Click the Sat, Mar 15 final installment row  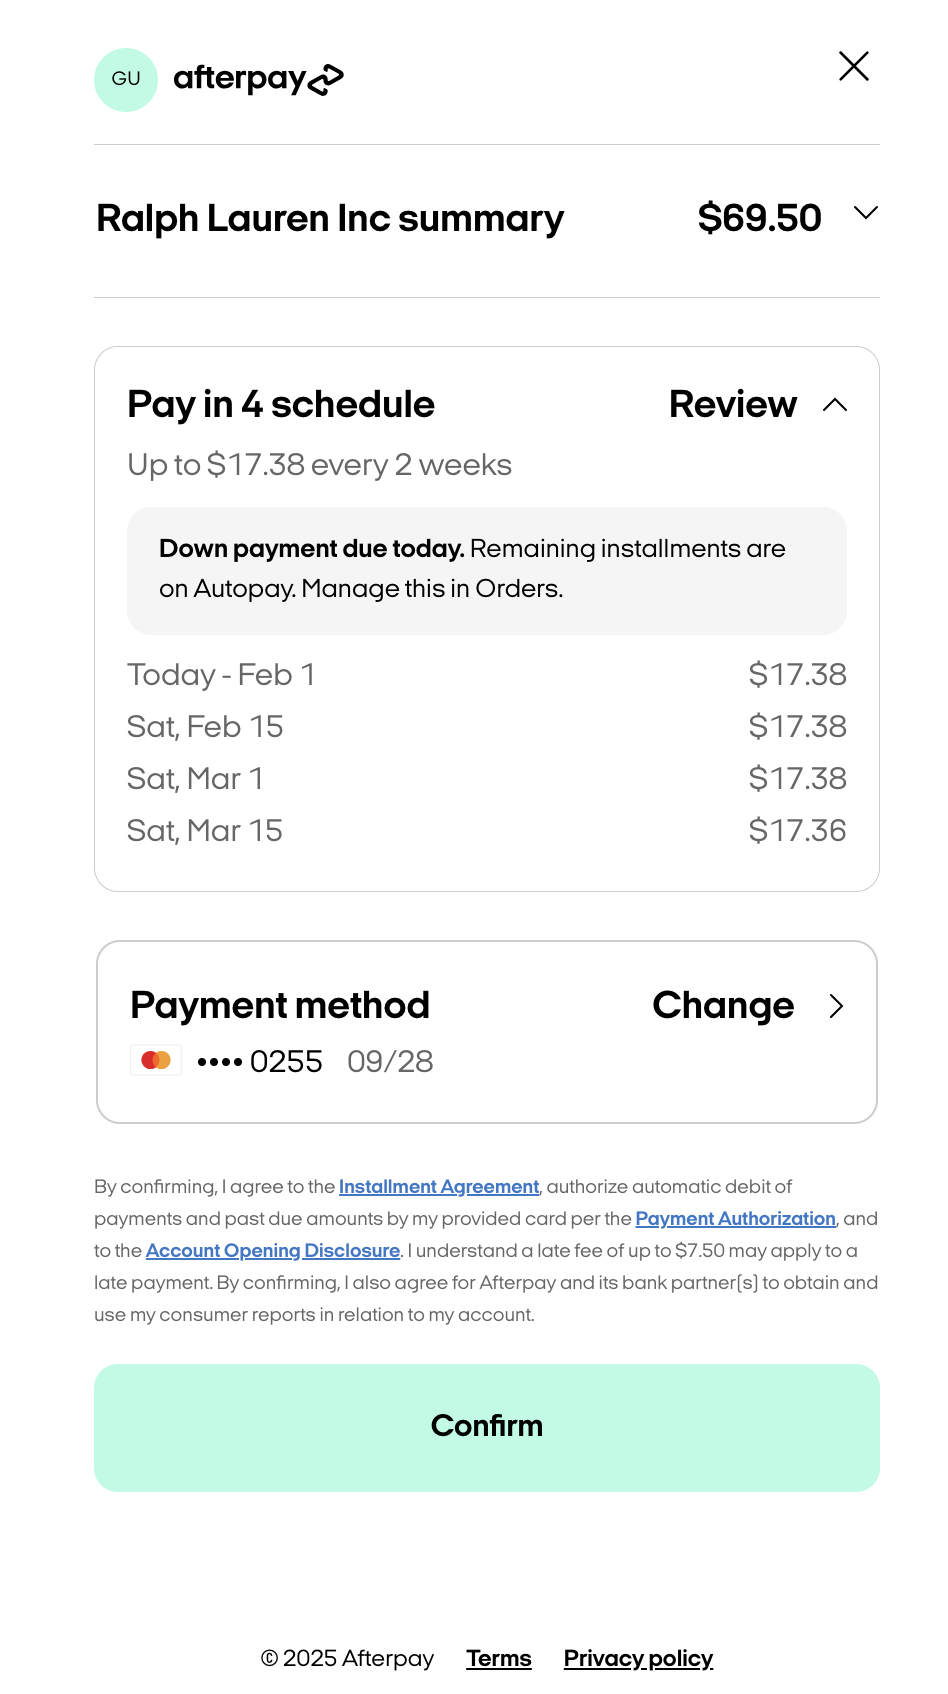(486, 831)
